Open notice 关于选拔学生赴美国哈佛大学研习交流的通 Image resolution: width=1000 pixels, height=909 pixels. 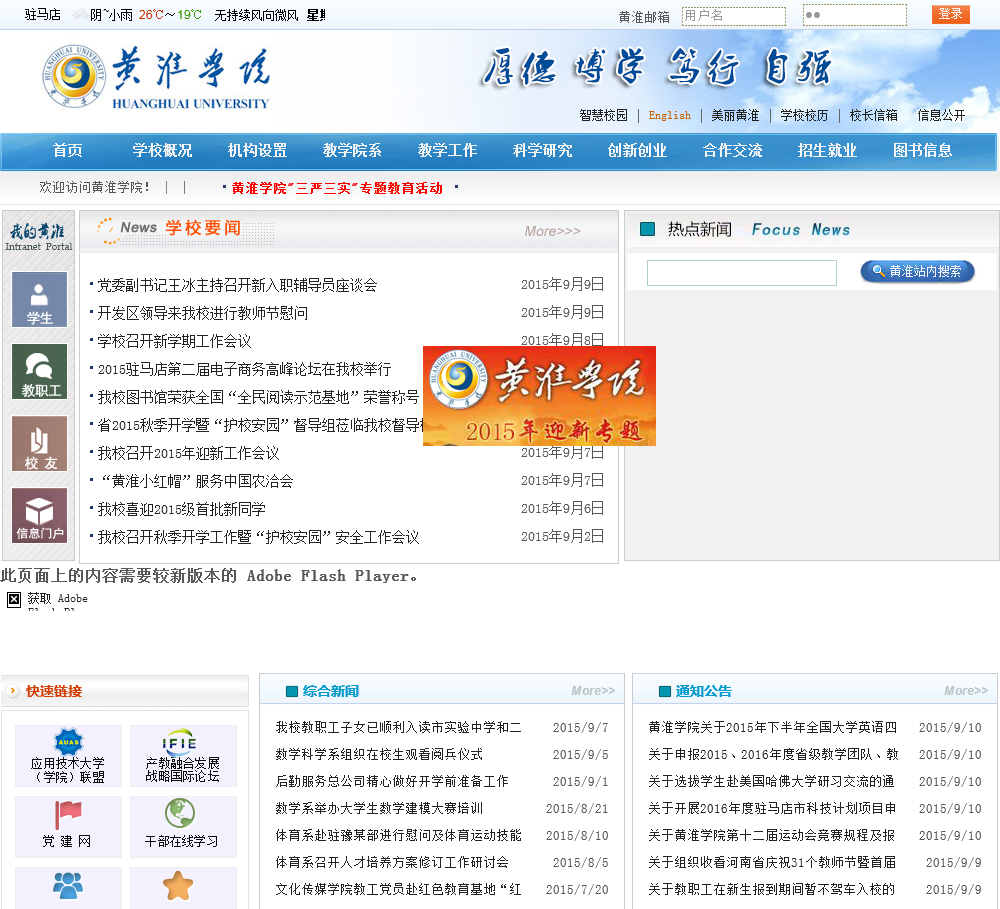[x=771, y=781]
